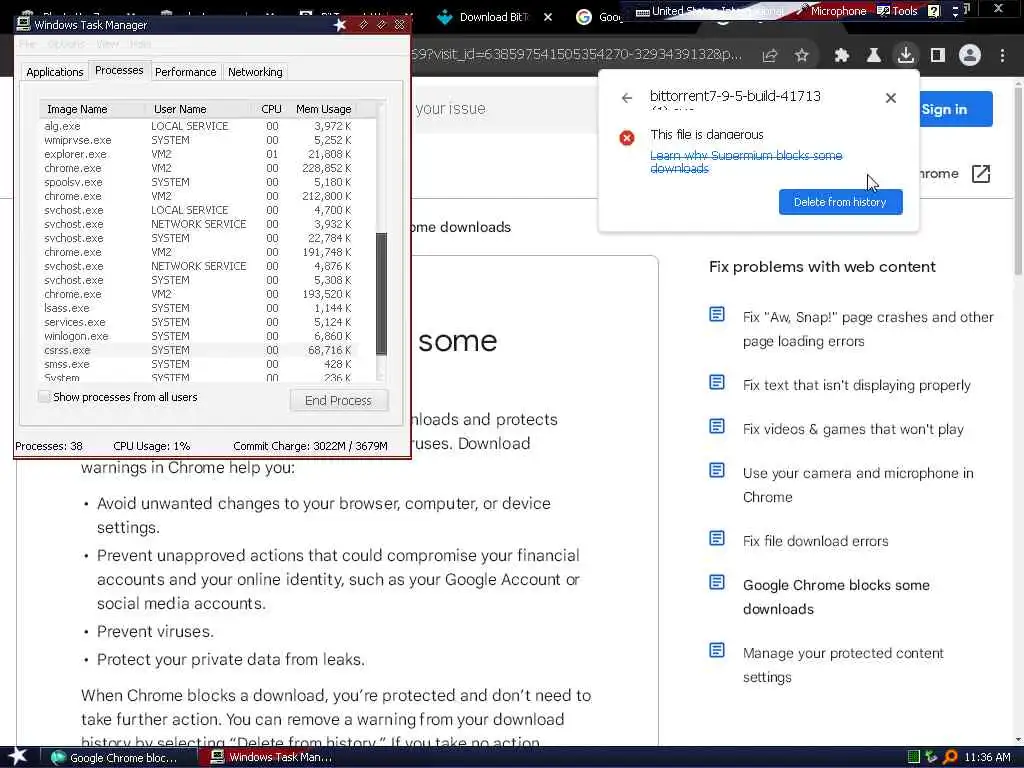
Task: Select the Processes tab
Action: point(119,70)
